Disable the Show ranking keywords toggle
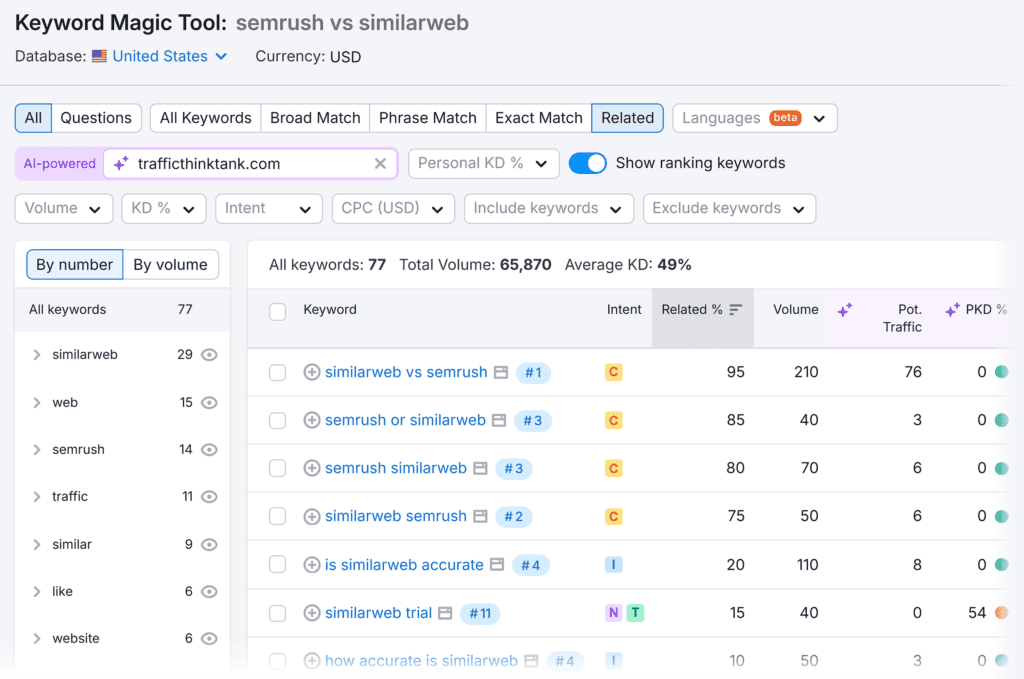 (590, 162)
